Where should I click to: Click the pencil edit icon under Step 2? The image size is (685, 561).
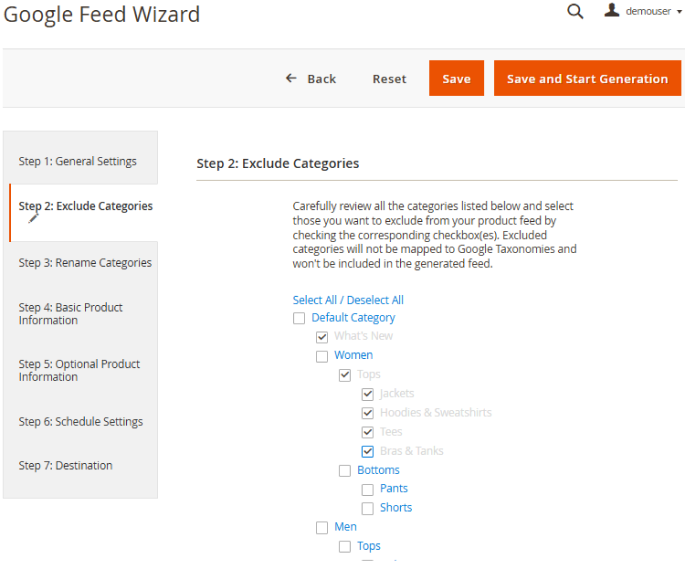pyautogui.click(x=34, y=218)
